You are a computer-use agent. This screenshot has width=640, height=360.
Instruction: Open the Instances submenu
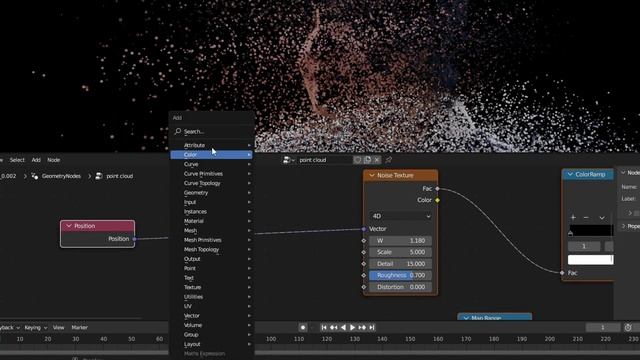211,211
